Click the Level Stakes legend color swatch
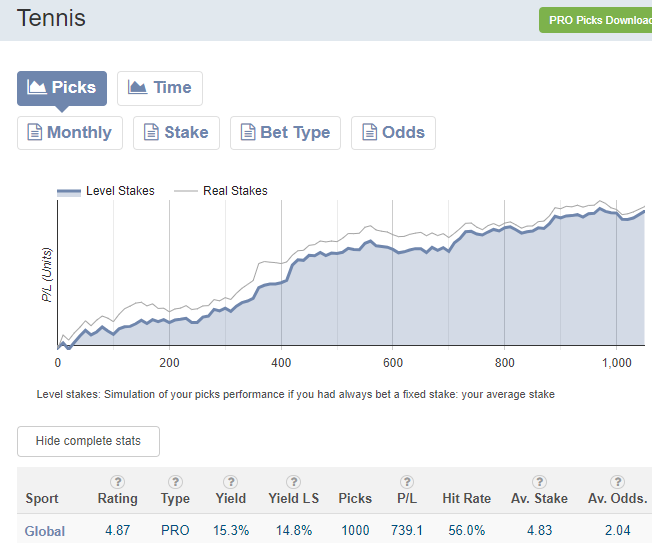Screen dimensions: 652x543 (x=69, y=192)
